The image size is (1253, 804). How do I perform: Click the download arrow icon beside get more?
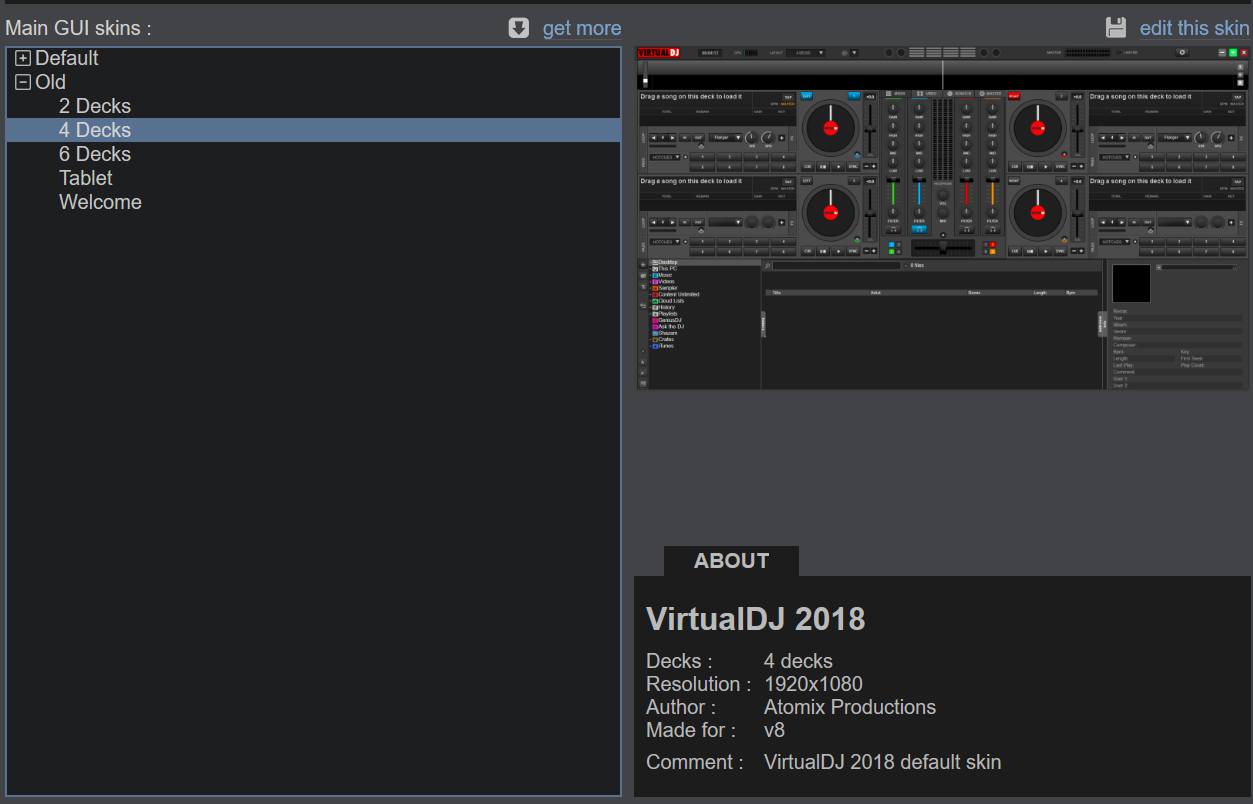click(x=518, y=28)
